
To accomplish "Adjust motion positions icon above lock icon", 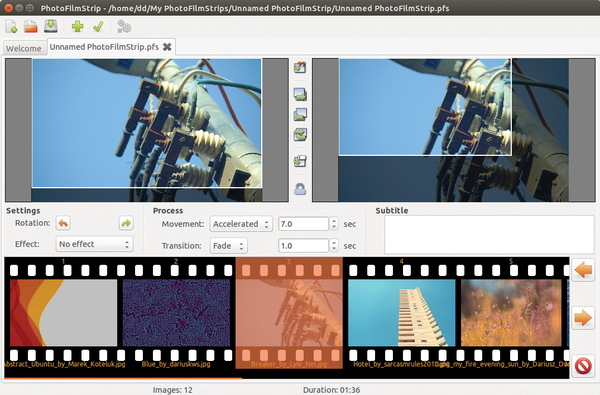I will (300, 161).
